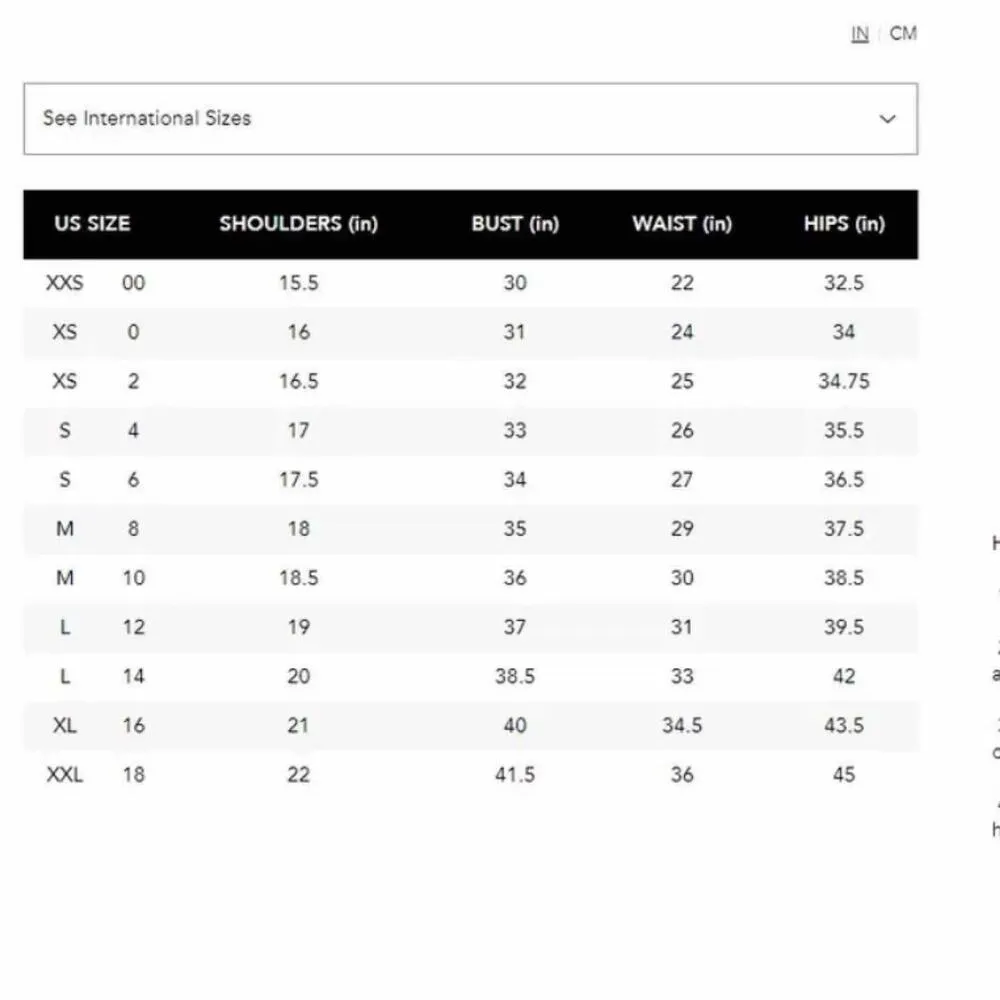The image size is (1000, 1000).
Task: Click the chevron arrow in the sizes dropdown
Action: click(887, 119)
